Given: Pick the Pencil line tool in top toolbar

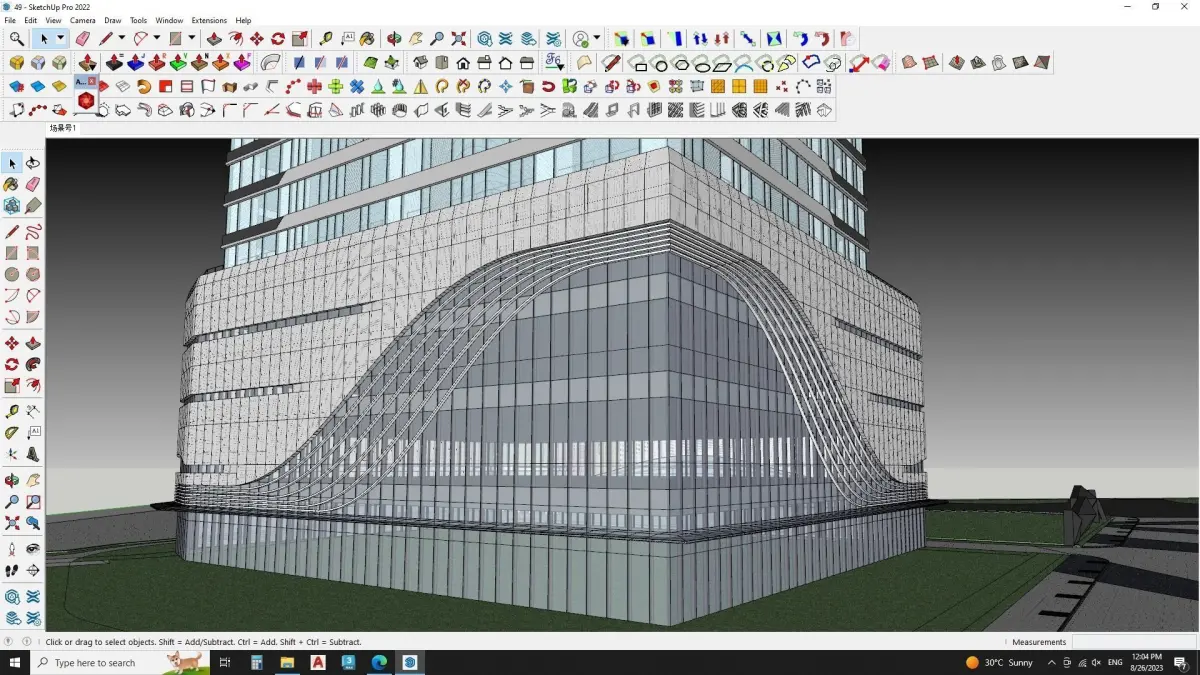Looking at the screenshot, I should [106, 39].
